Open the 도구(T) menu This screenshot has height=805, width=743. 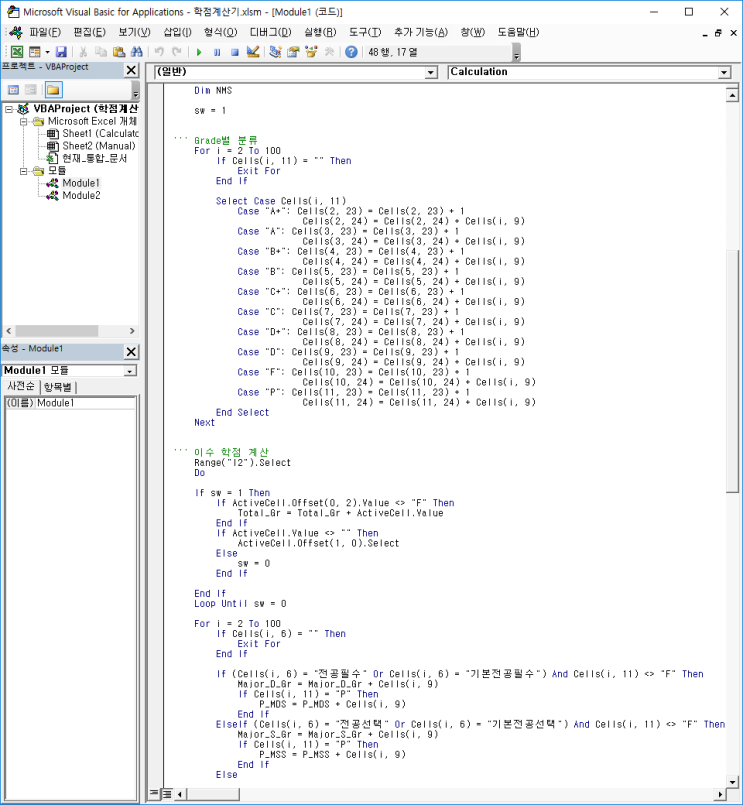[365, 32]
